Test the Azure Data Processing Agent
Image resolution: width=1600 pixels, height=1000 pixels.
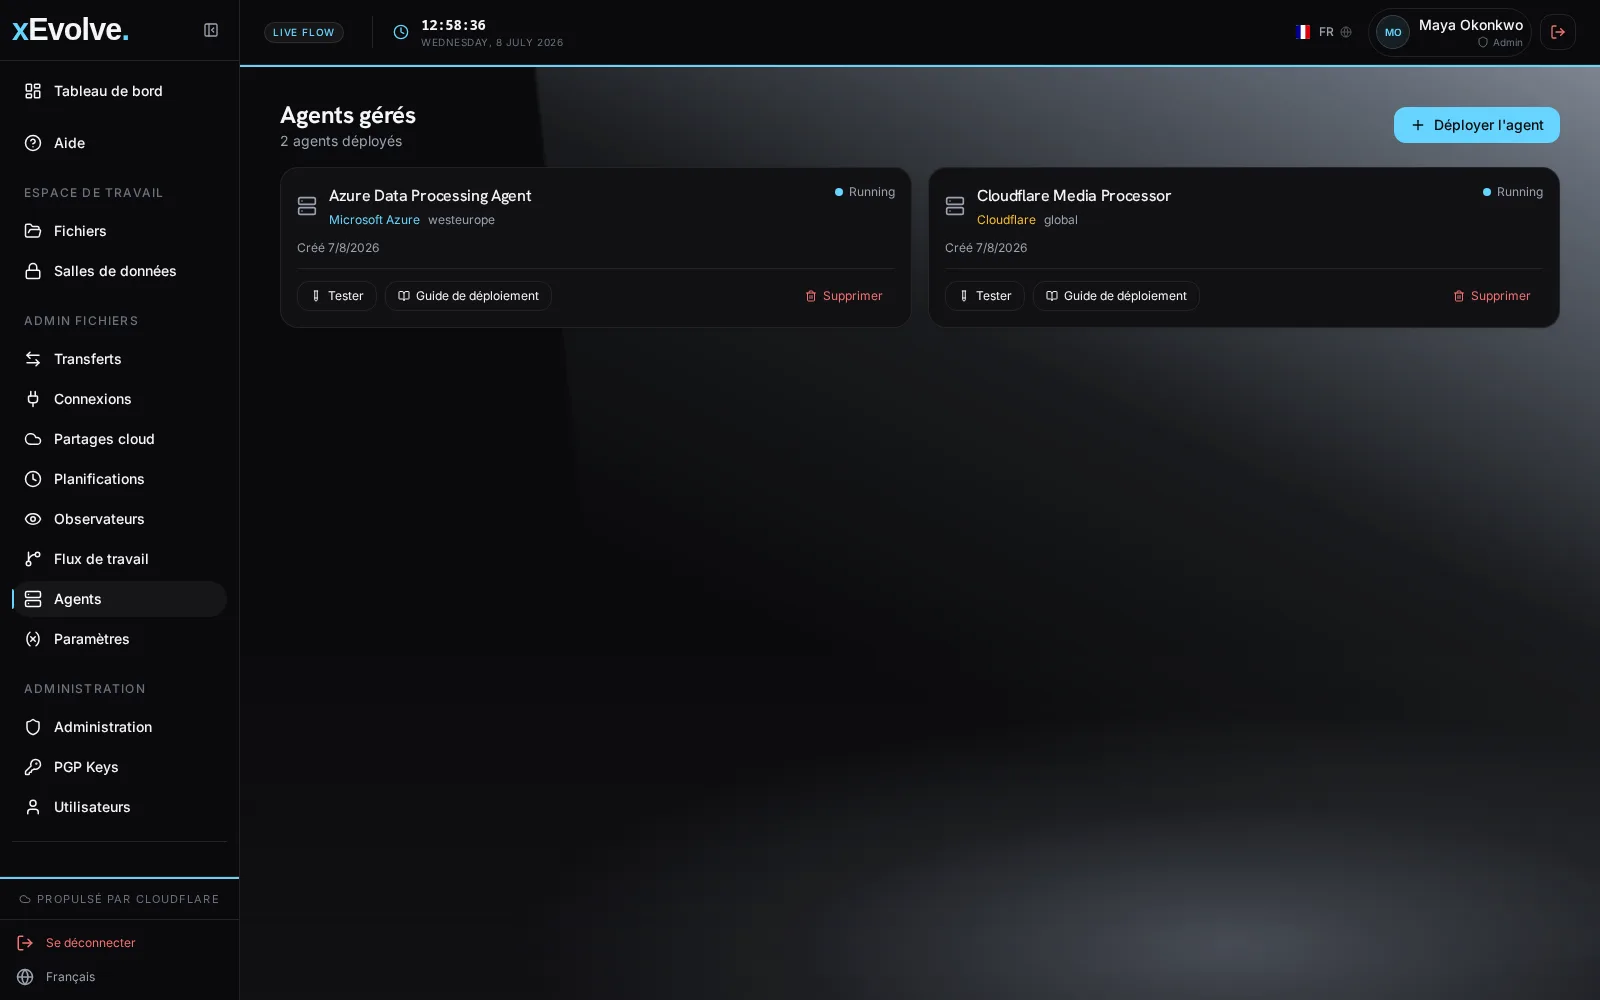[337, 296]
